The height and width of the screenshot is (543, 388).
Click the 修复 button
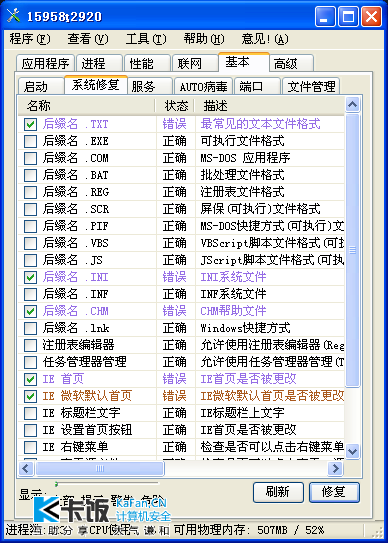pyautogui.click(x=334, y=492)
